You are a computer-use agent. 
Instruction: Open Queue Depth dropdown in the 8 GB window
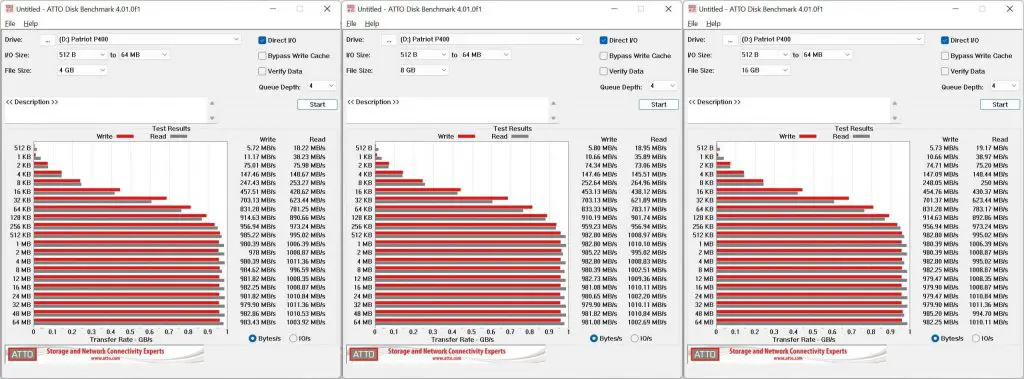click(x=663, y=86)
